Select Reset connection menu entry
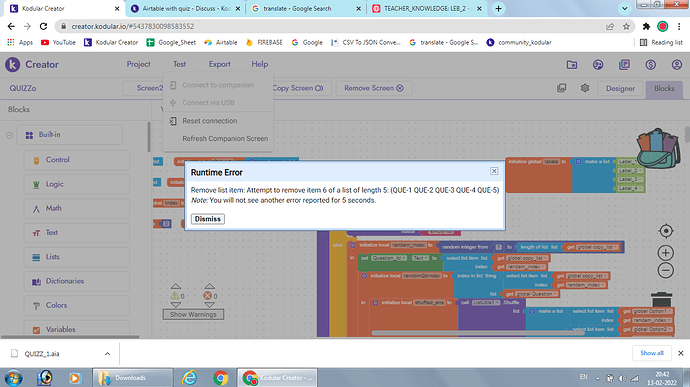Screen dimensions: 690x387 (x=210, y=121)
